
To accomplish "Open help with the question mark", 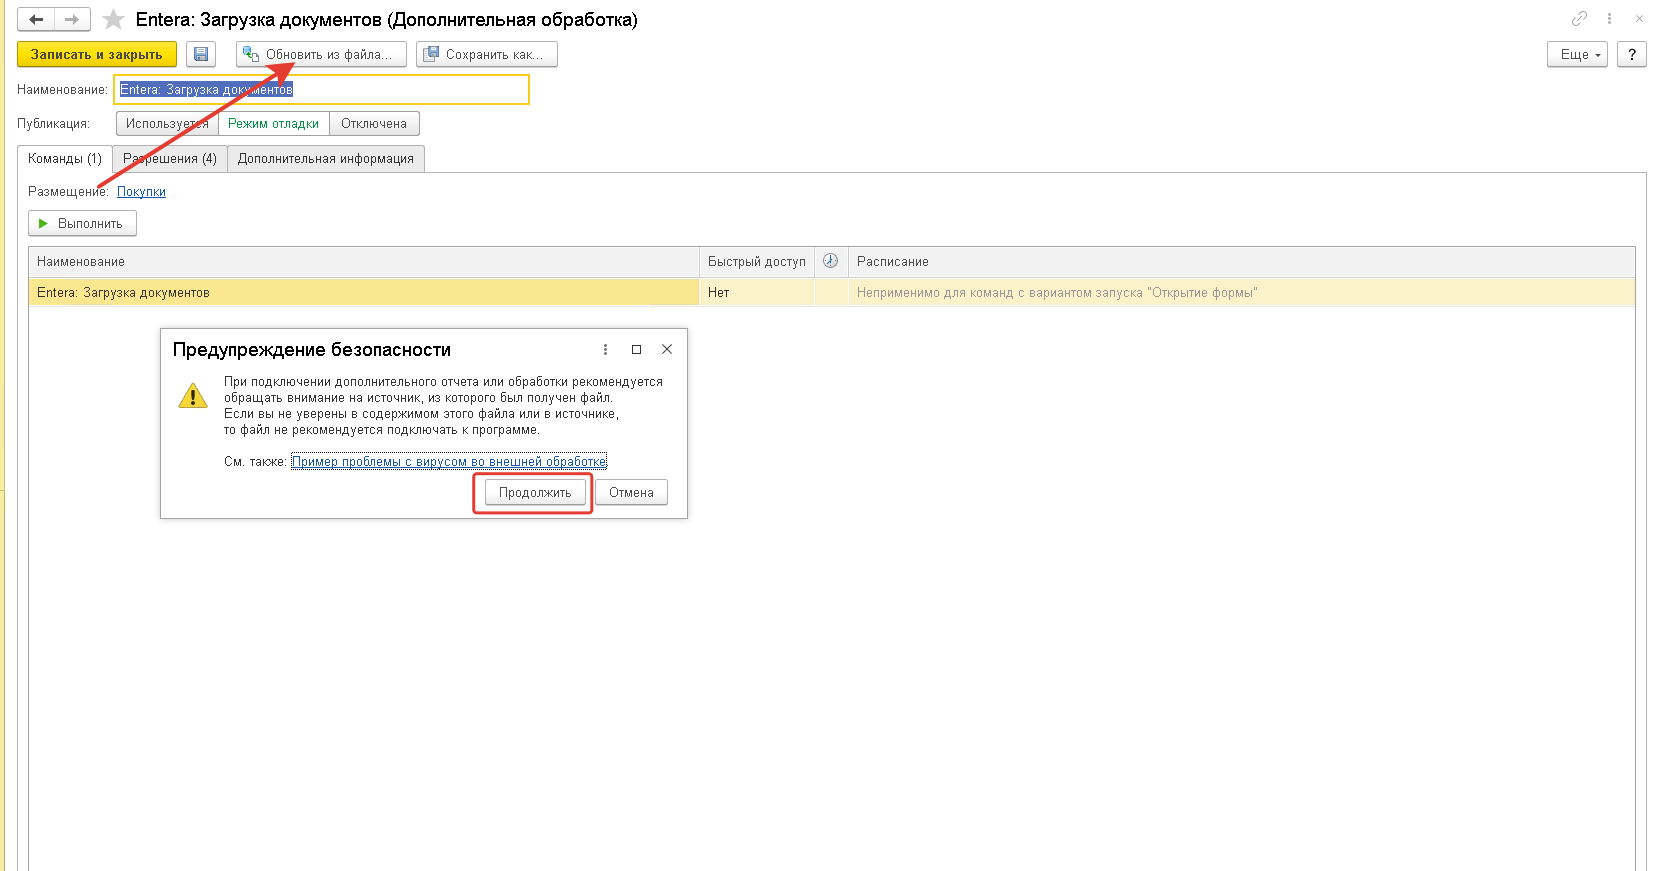I will (x=1632, y=54).
